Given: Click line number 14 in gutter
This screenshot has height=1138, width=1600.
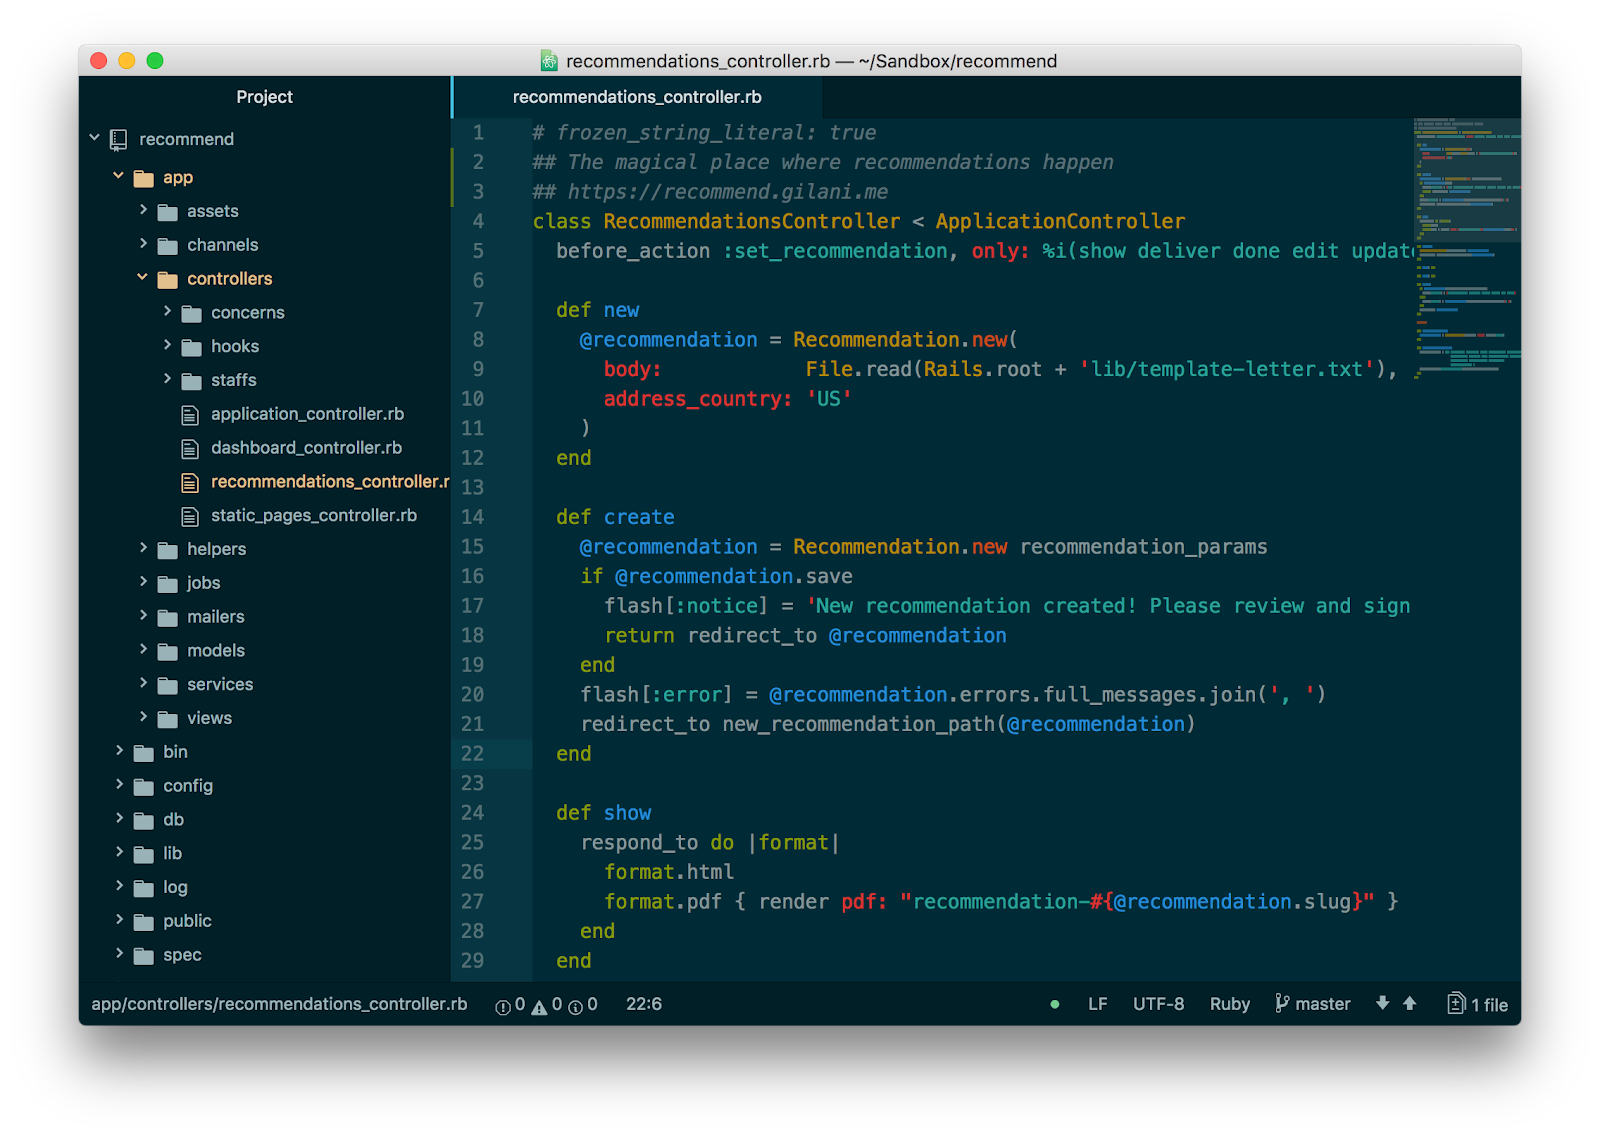Looking at the screenshot, I should (x=472, y=517).
